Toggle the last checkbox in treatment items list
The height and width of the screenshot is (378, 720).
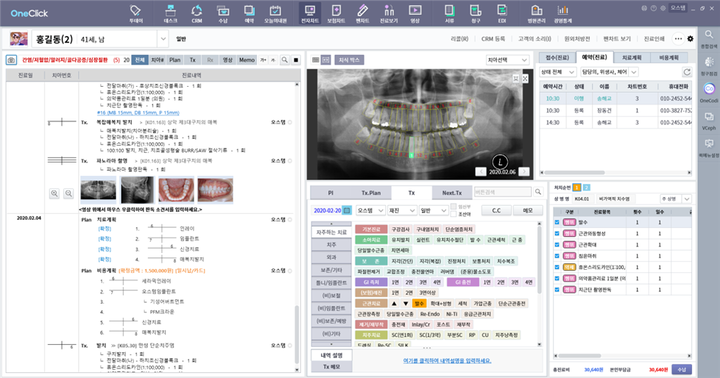pos(557,289)
